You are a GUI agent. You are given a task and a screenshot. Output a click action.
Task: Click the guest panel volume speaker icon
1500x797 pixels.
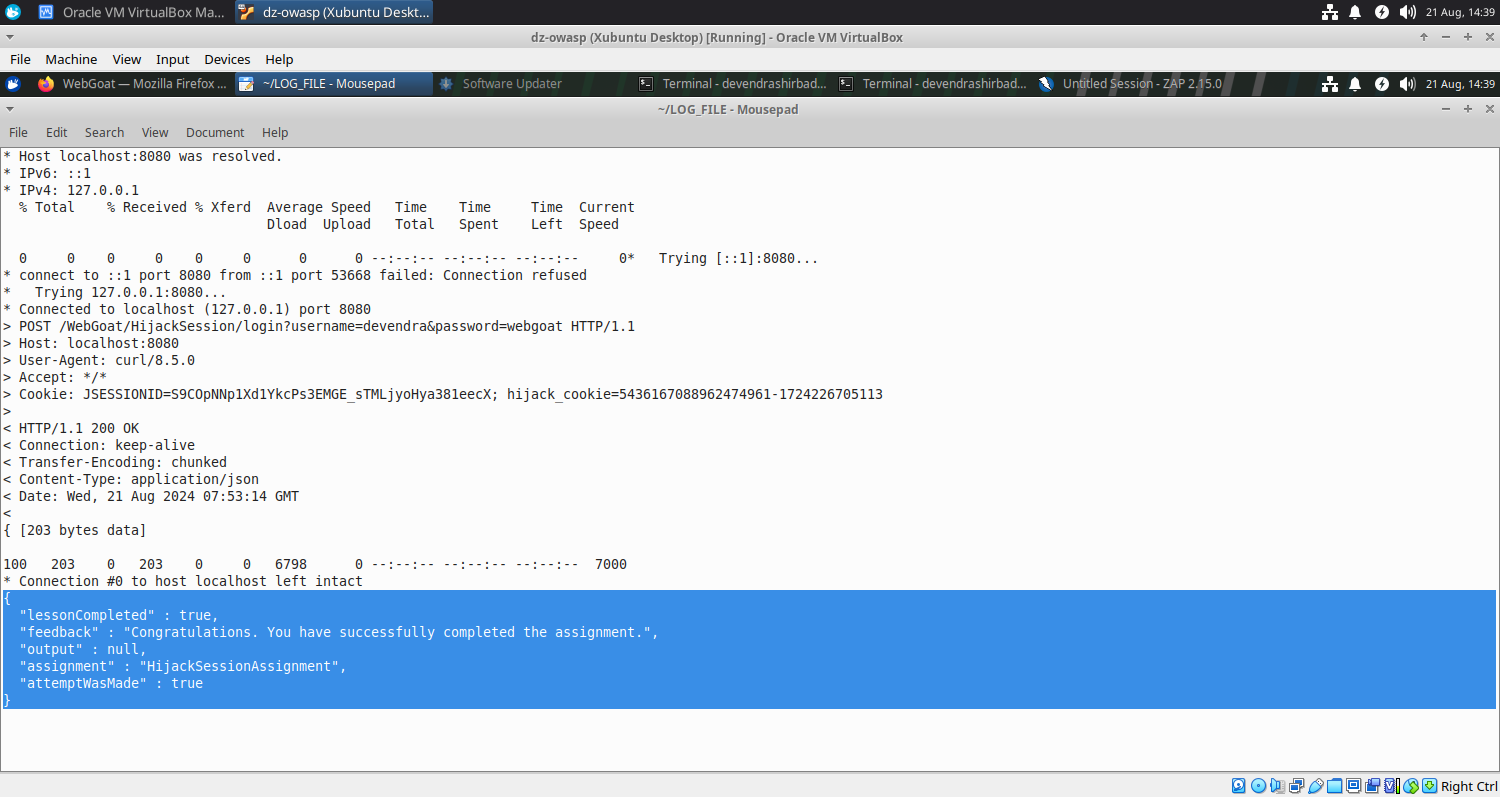pos(1408,84)
